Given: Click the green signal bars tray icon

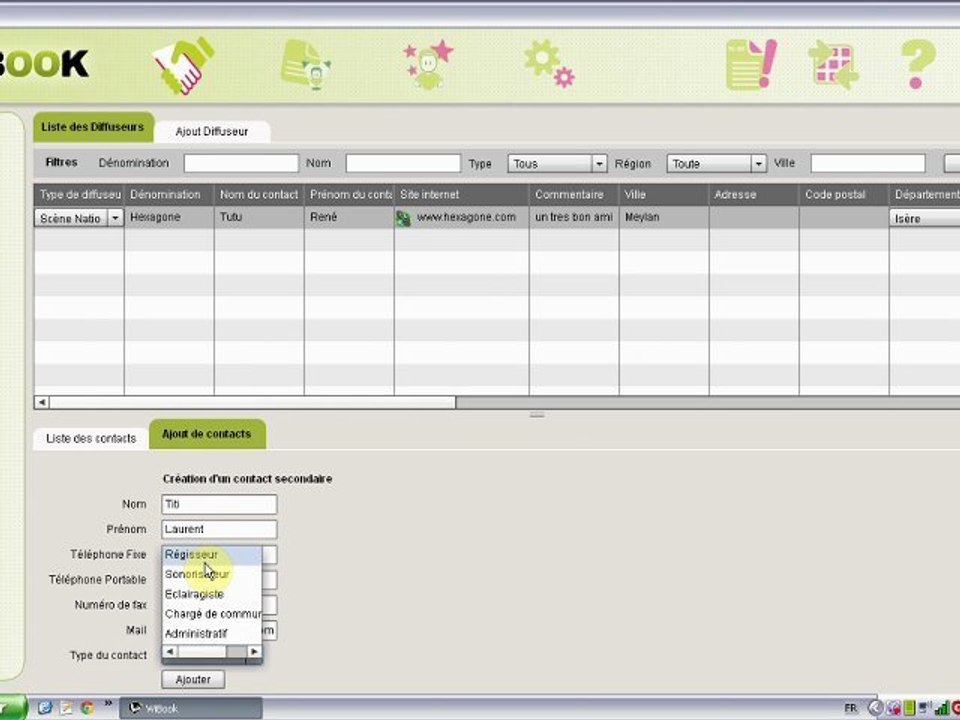Looking at the screenshot, I should click(x=941, y=709).
